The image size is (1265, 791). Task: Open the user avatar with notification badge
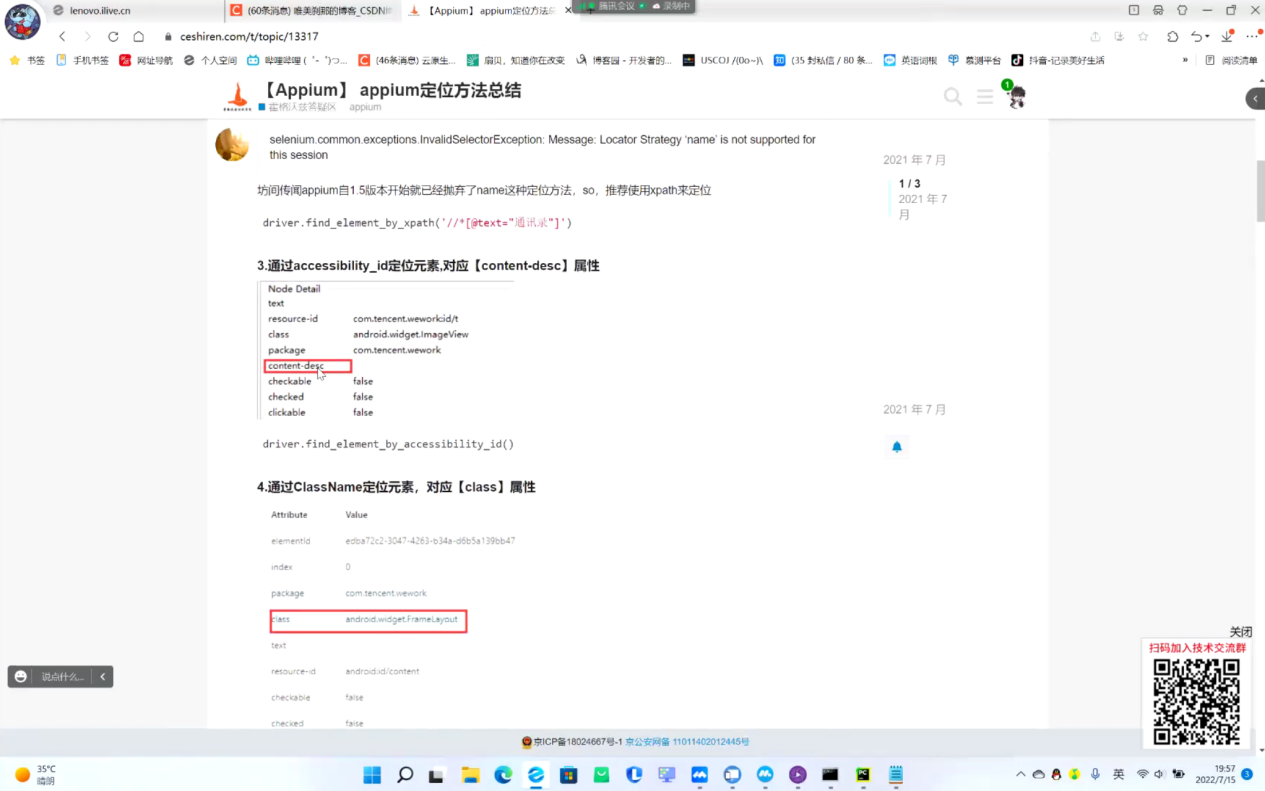point(1016,97)
